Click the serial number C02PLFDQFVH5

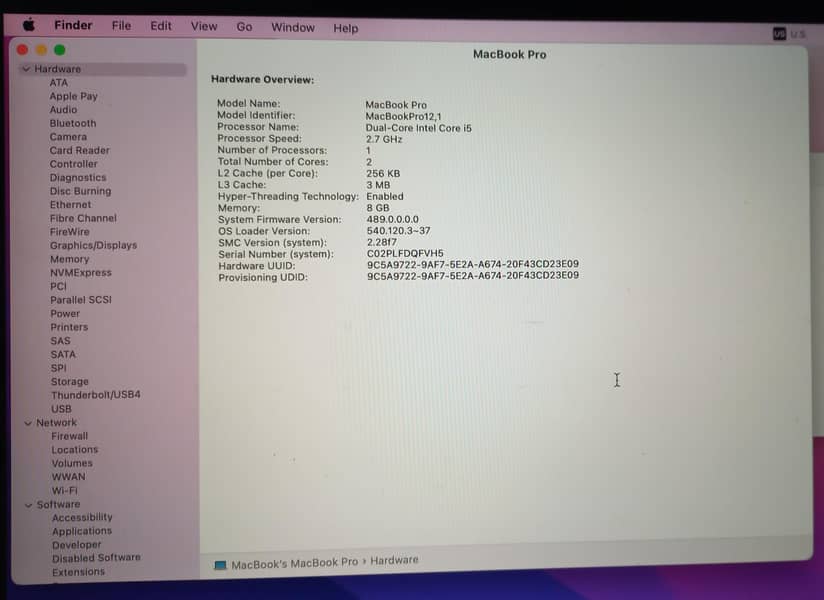coord(405,254)
